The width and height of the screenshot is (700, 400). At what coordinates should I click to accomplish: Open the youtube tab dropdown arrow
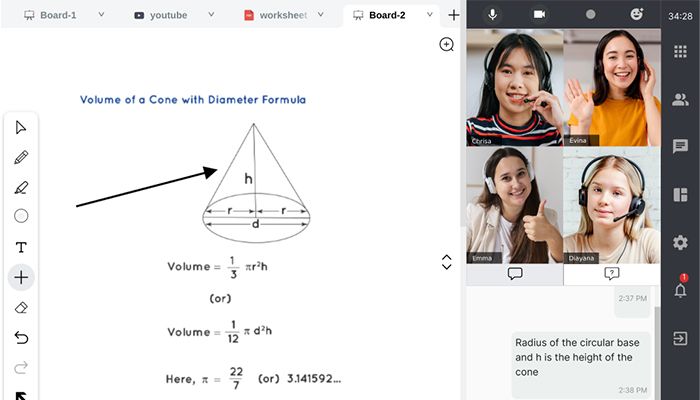tap(211, 15)
